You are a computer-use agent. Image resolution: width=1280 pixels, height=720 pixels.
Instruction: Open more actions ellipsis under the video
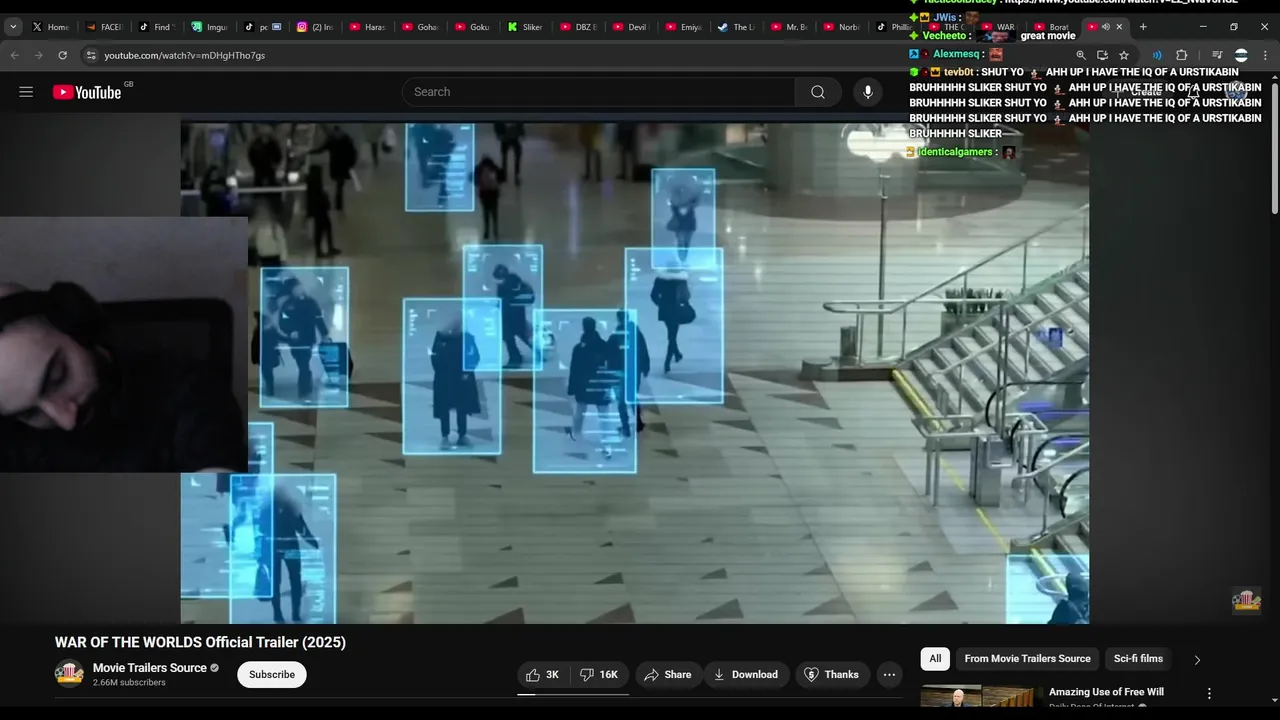click(x=889, y=675)
